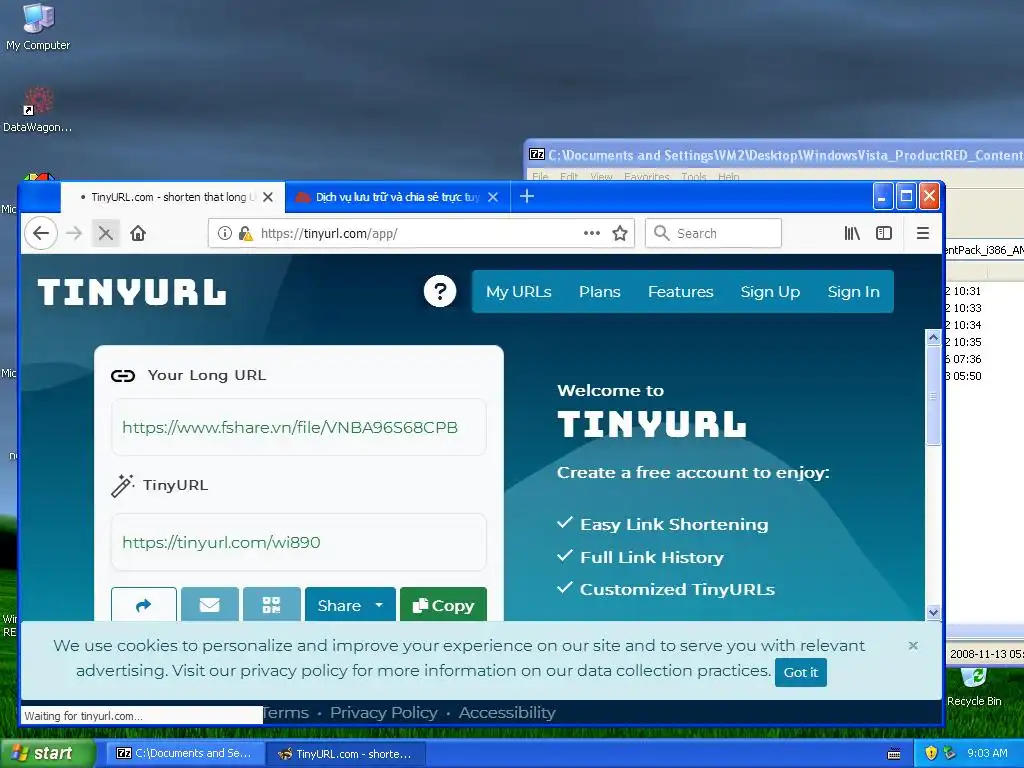1024x768 pixels.
Task: Click the Your Long URL input field
Action: click(x=299, y=427)
